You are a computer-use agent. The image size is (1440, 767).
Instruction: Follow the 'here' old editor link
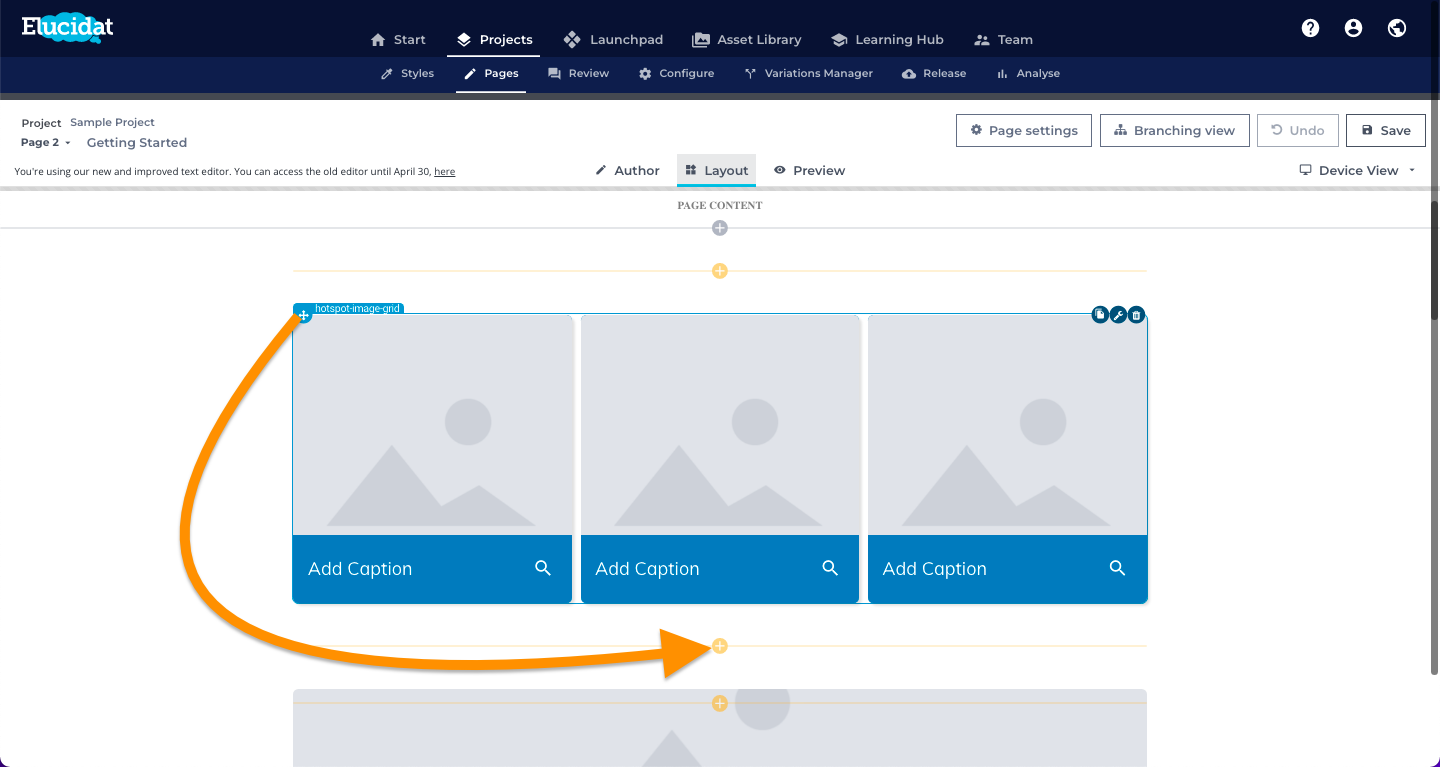point(444,172)
